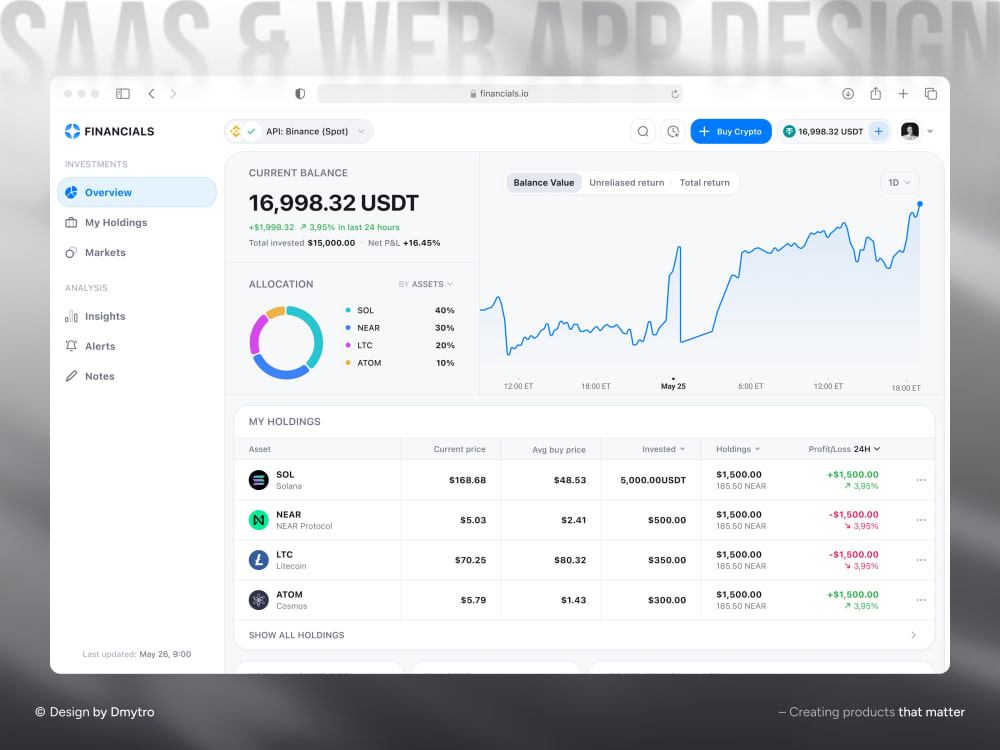Open more options for LTC row
This screenshot has width=1000, height=750.
pyautogui.click(x=921, y=560)
